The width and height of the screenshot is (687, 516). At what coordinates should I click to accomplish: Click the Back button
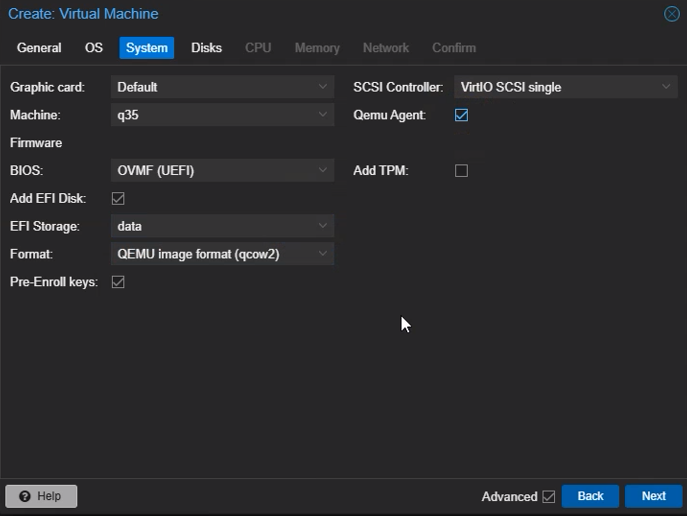(x=590, y=496)
